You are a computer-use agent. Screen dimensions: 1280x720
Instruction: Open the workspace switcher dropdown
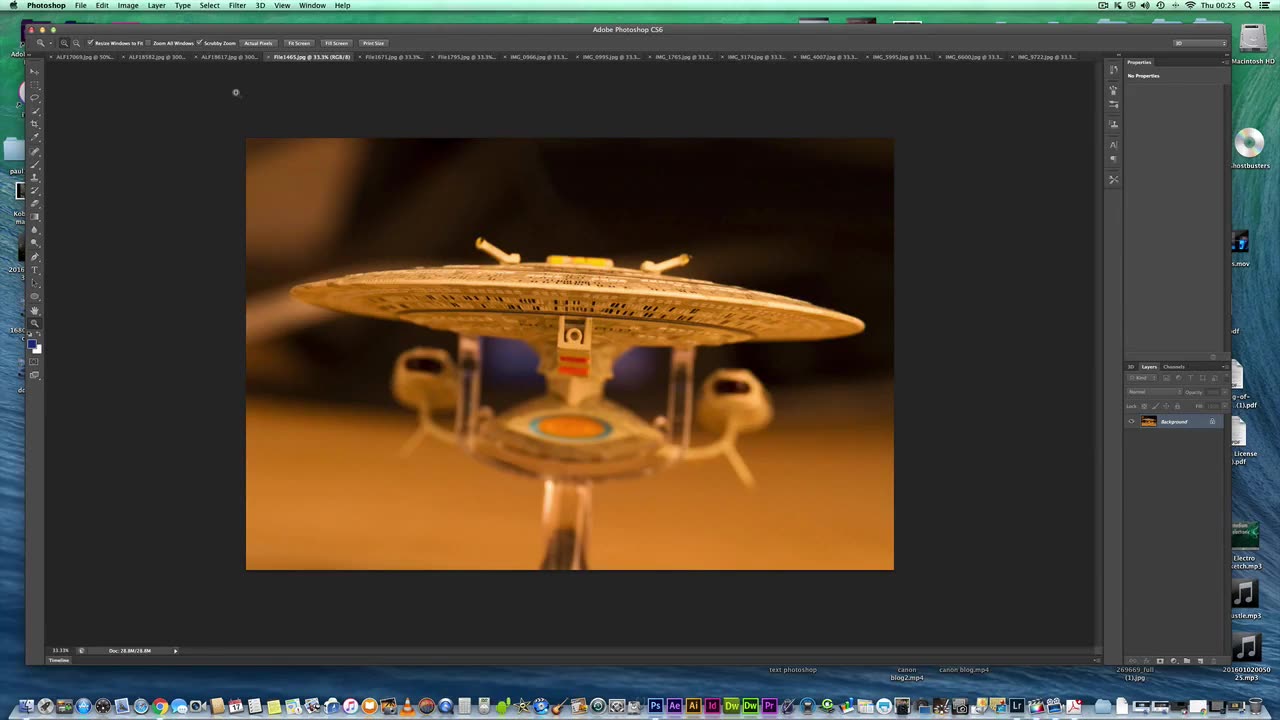pos(1200,43)
